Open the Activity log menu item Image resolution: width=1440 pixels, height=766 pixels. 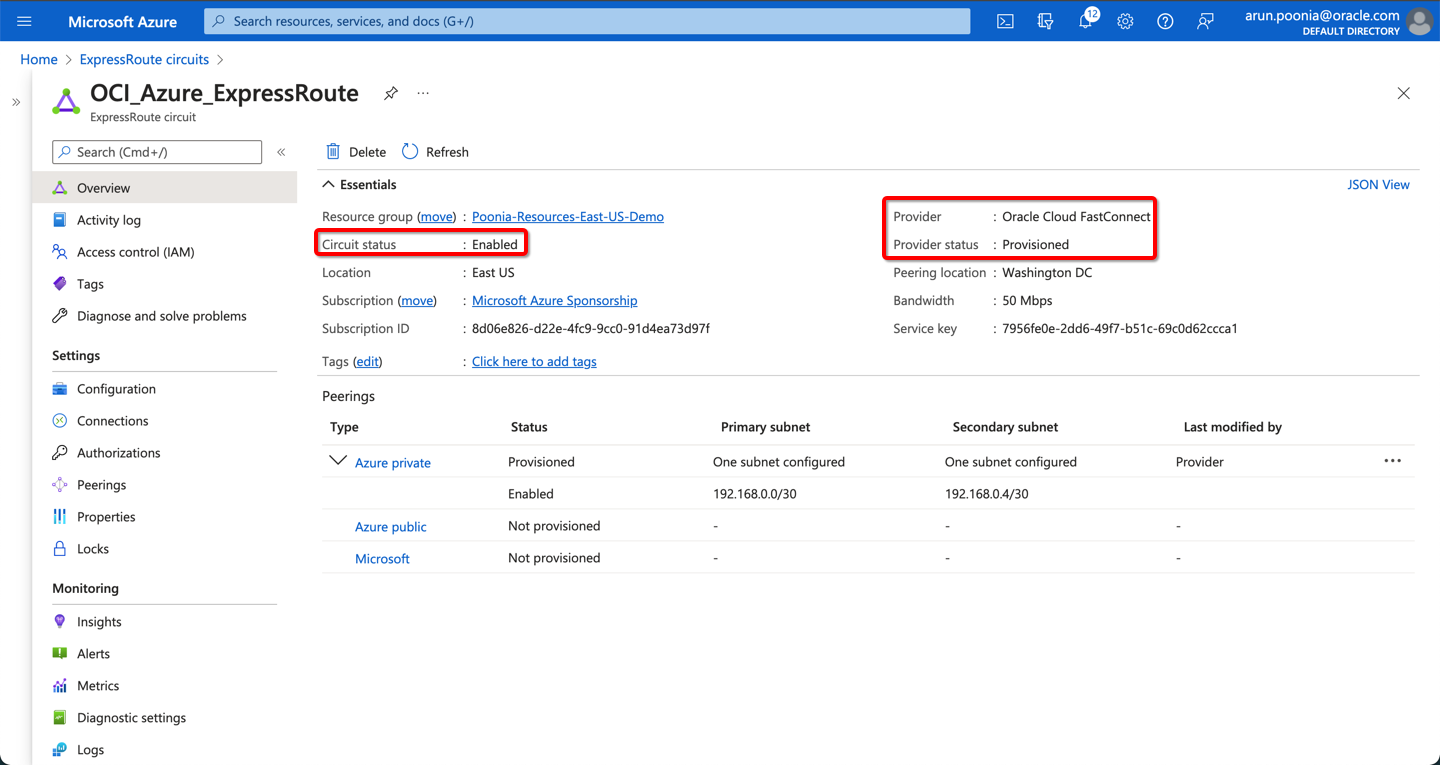coord(108,220)
